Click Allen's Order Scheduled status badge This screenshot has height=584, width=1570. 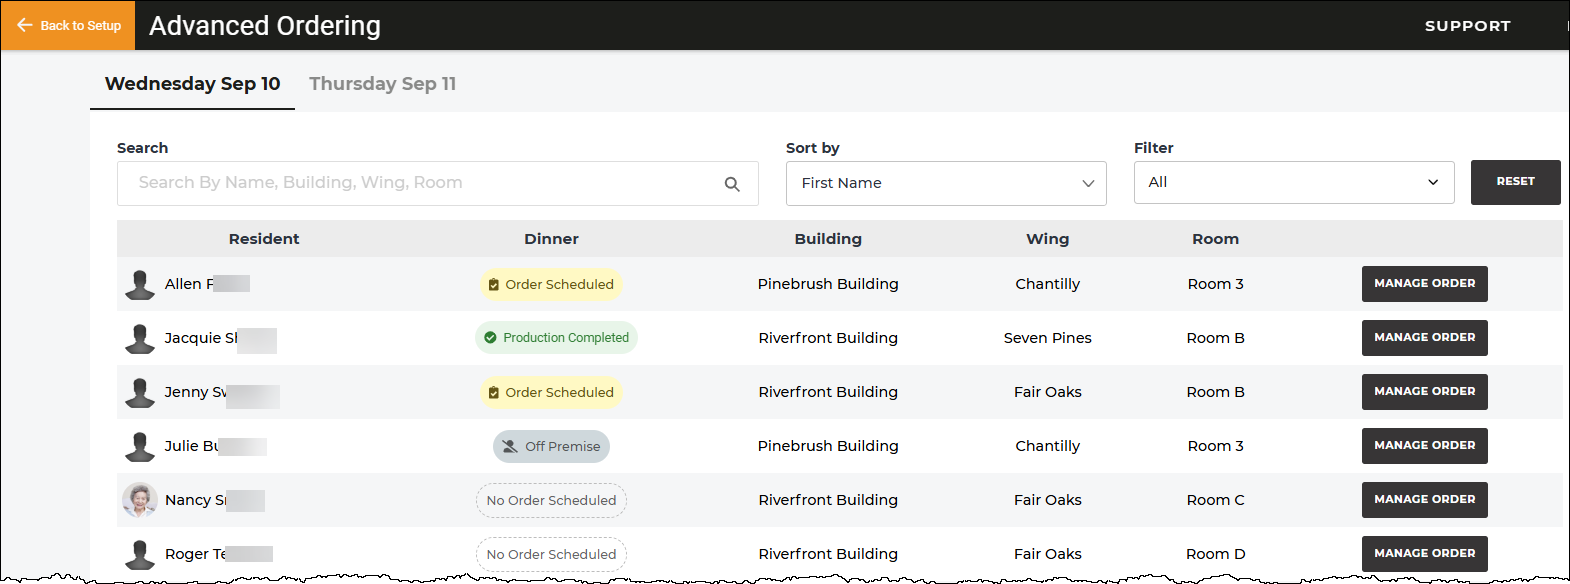click(551, 284)
